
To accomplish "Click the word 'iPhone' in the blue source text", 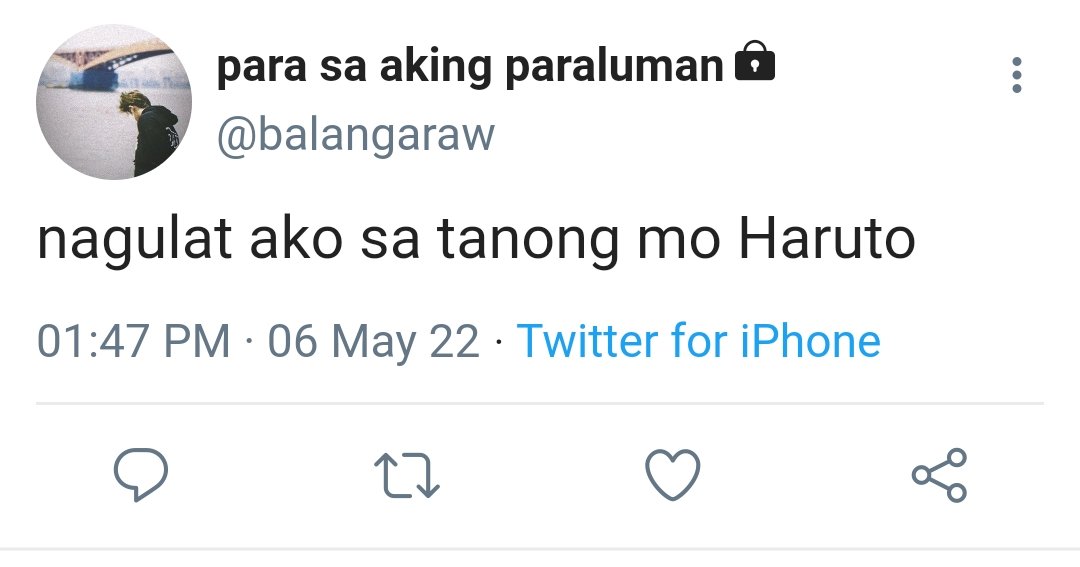I will pos(811,340).
